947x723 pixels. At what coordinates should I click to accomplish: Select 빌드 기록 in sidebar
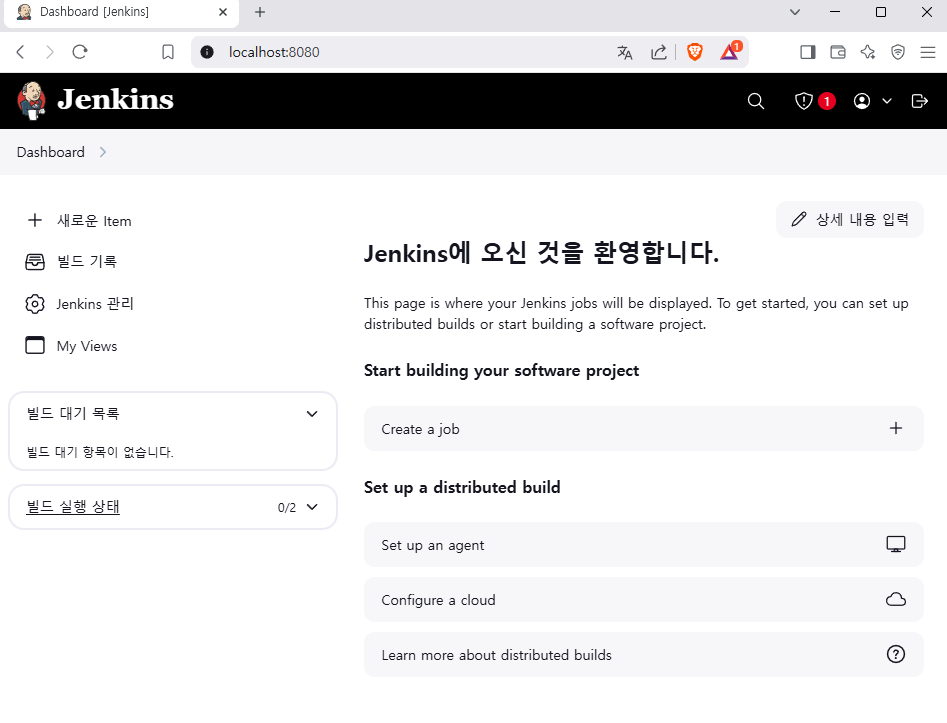[86, 262]
